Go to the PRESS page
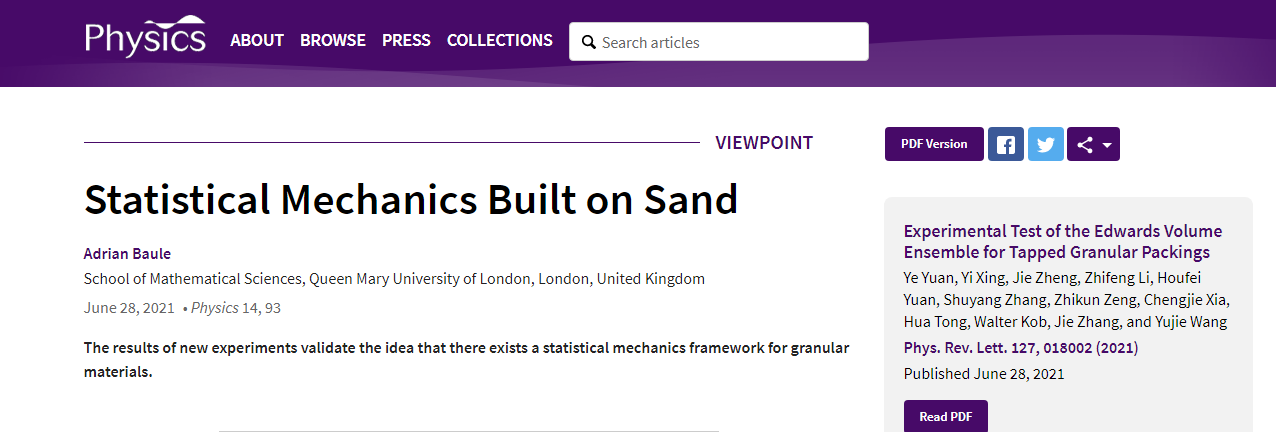The width and height of the screenshot is (1276, 432). [x=406, y=40]
